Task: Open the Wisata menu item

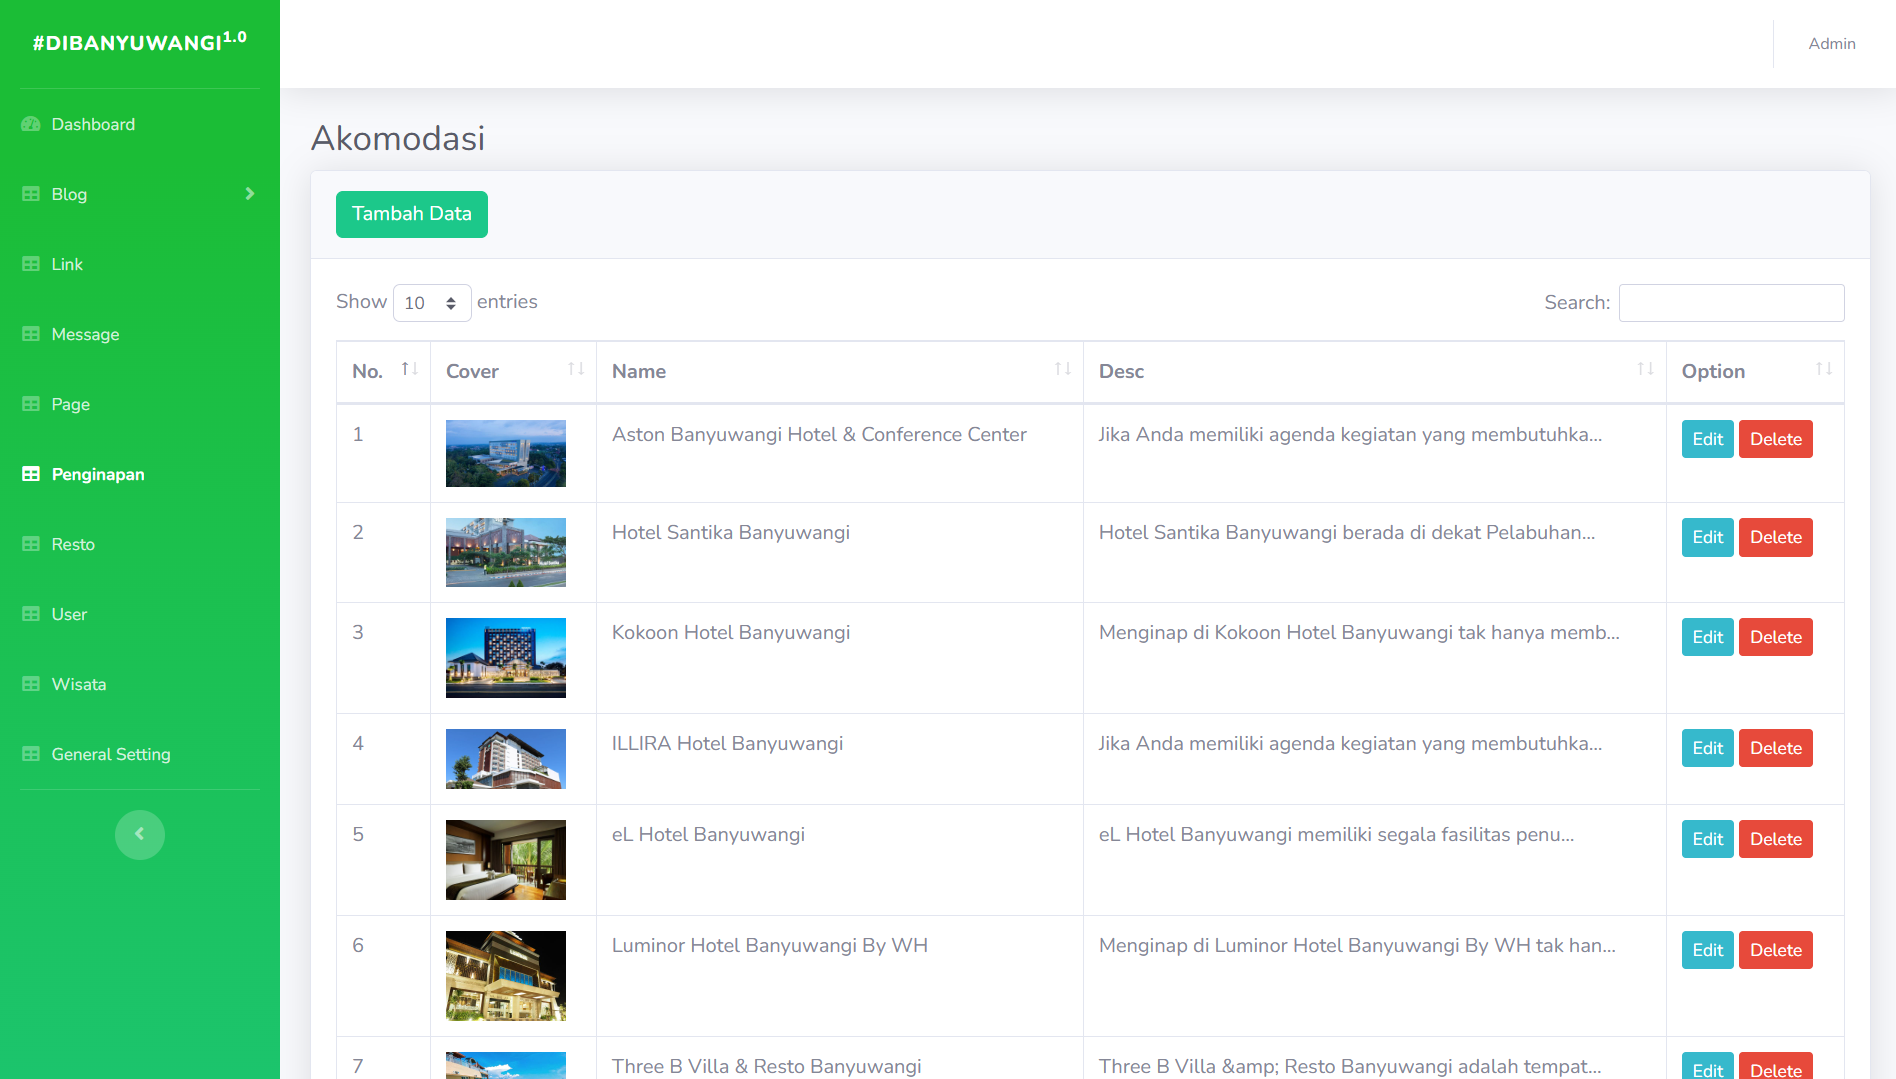Action: pyautogui.click(x=140, y=684)
